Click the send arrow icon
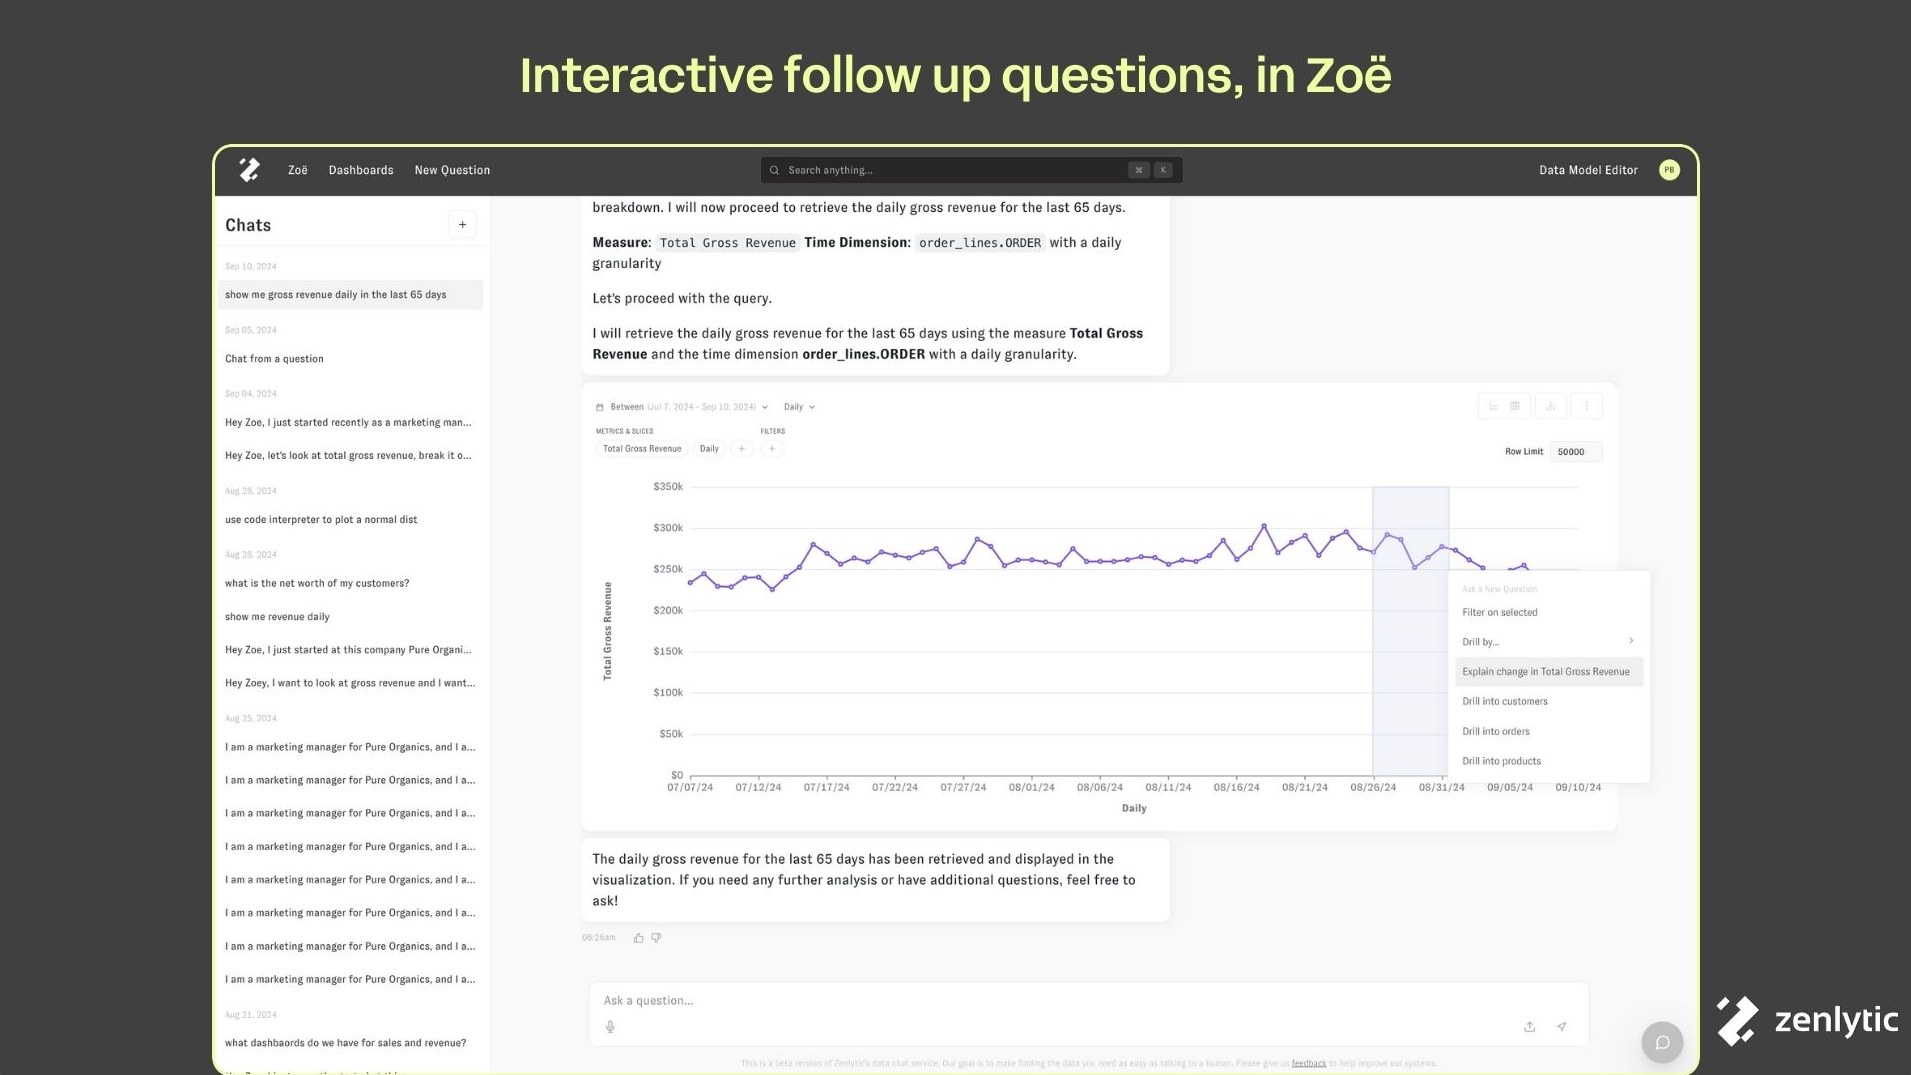 (1562, 1027)
